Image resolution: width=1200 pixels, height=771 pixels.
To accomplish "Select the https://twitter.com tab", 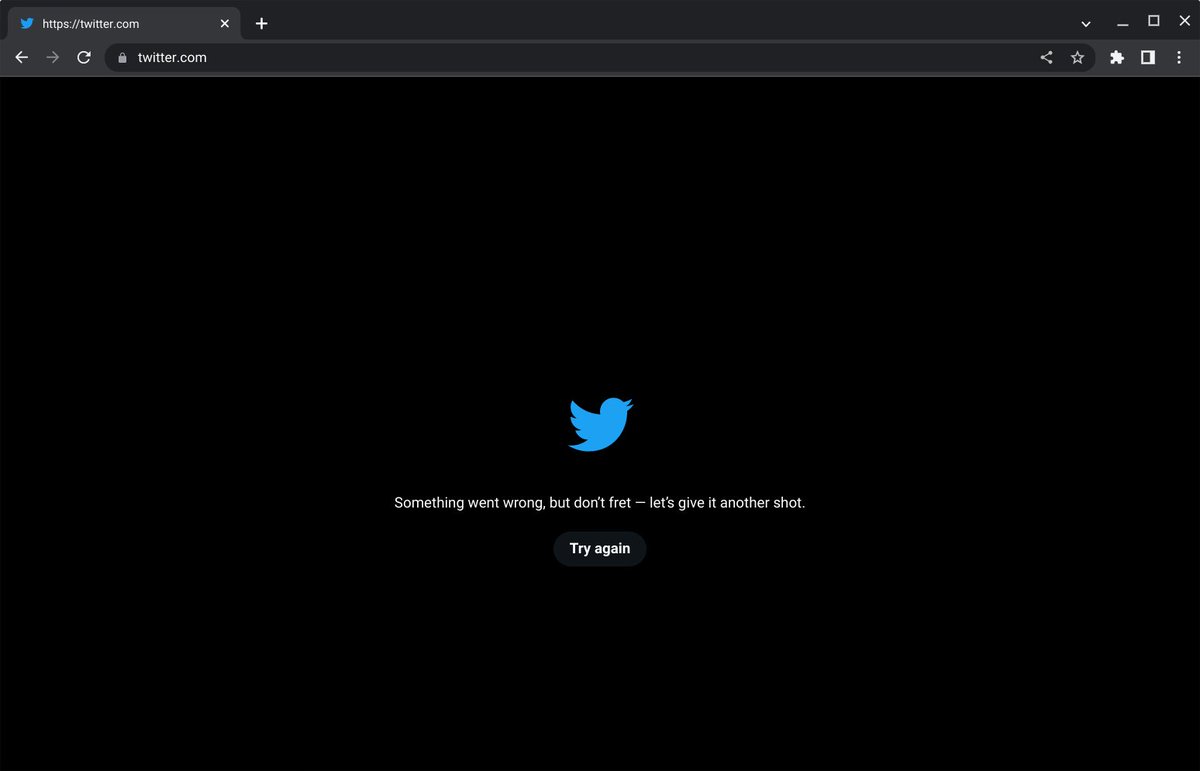I will [124, 23].
